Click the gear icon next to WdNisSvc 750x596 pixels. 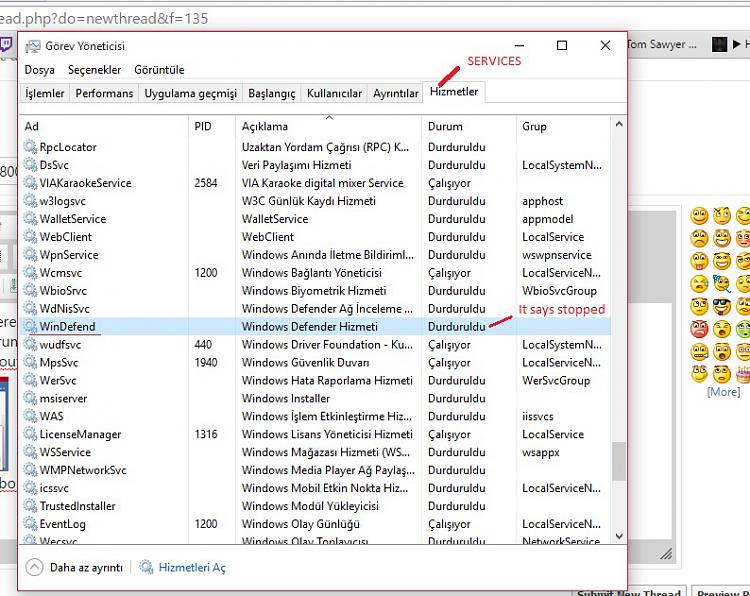click(x=30, y=309)
